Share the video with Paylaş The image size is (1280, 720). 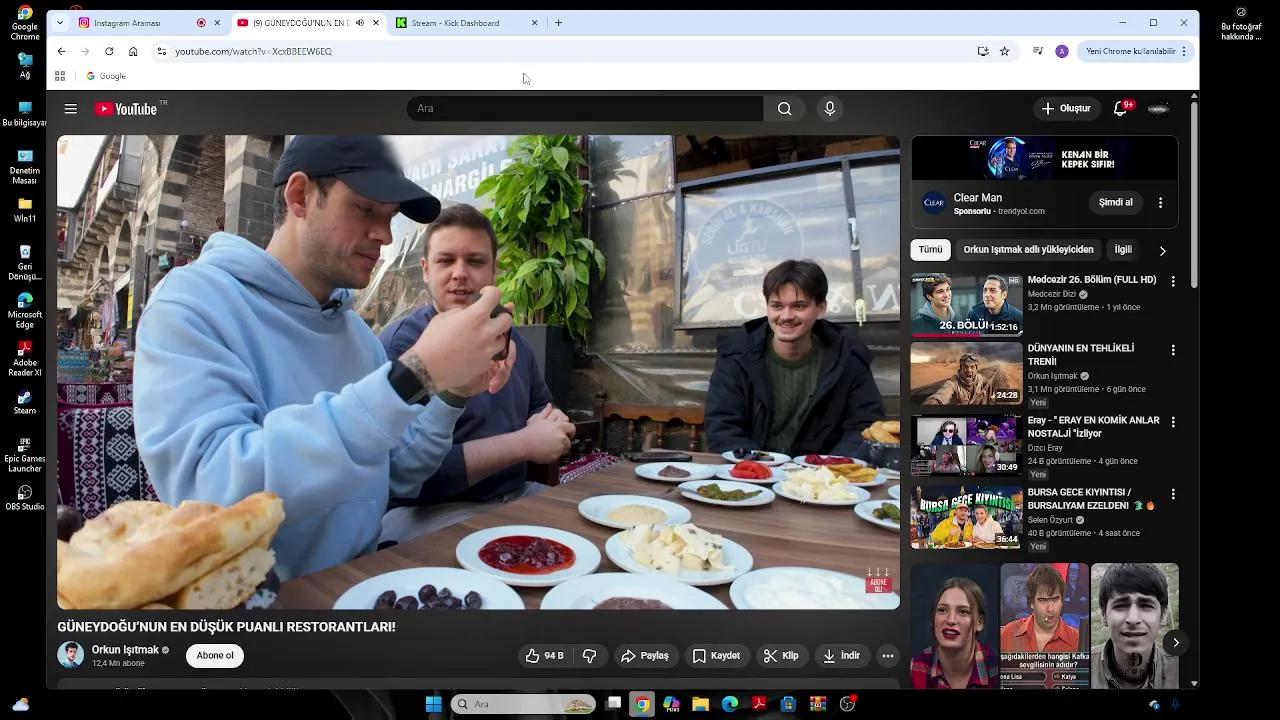pos(644,656)
